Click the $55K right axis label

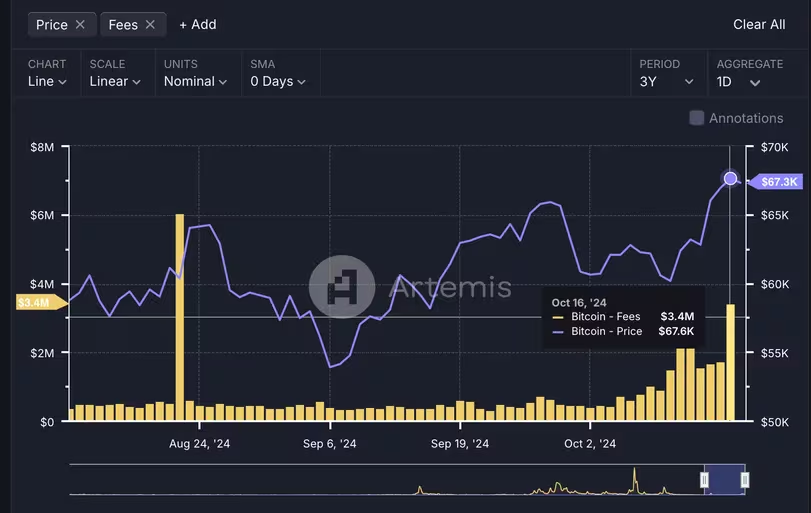pyautogui.click(x=774, y=353)
